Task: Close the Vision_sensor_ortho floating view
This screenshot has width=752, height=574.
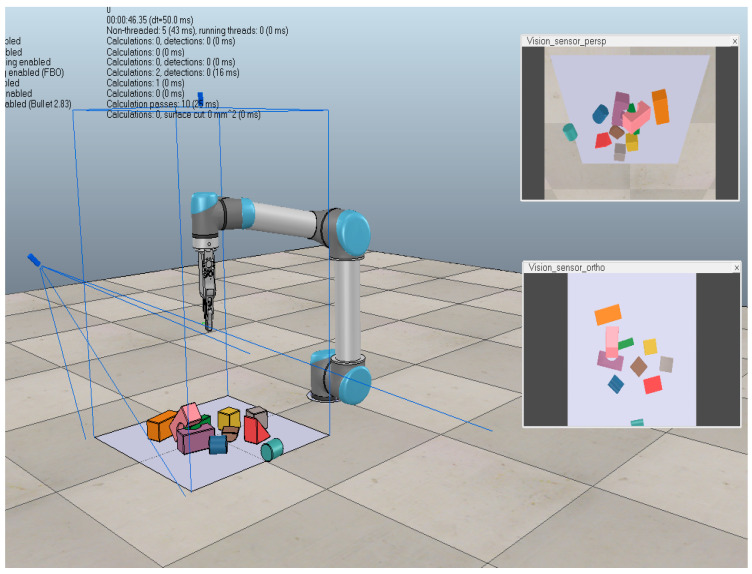Action: pos(736,268)
